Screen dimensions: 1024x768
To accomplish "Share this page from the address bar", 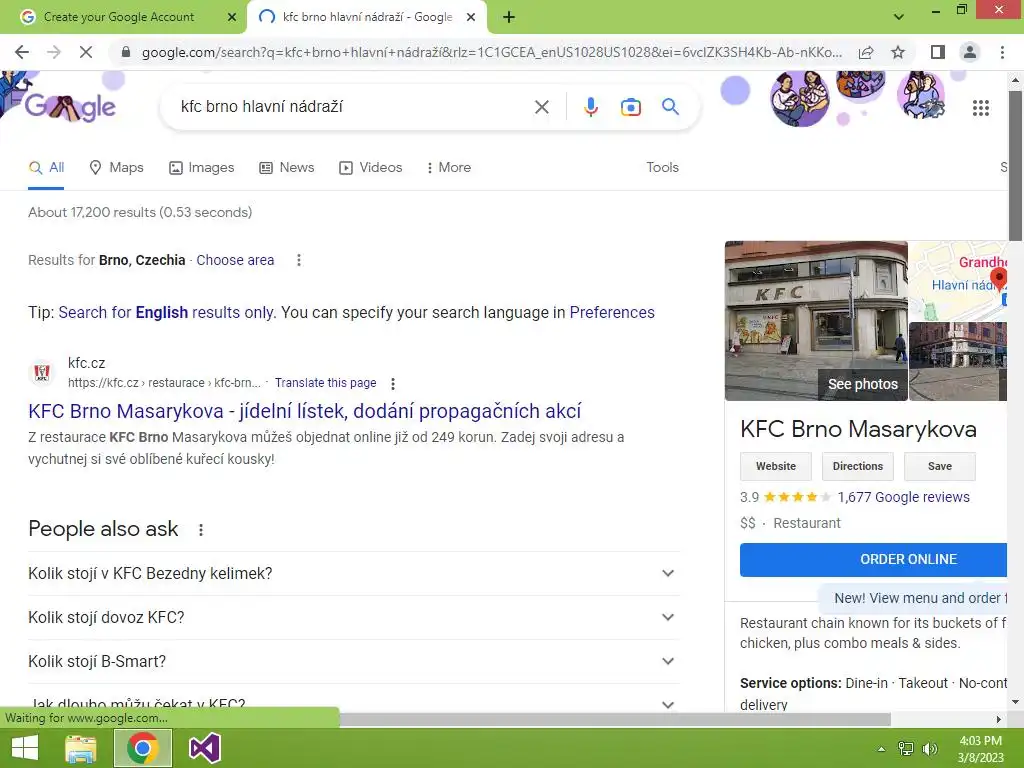I will click(866, 52).
